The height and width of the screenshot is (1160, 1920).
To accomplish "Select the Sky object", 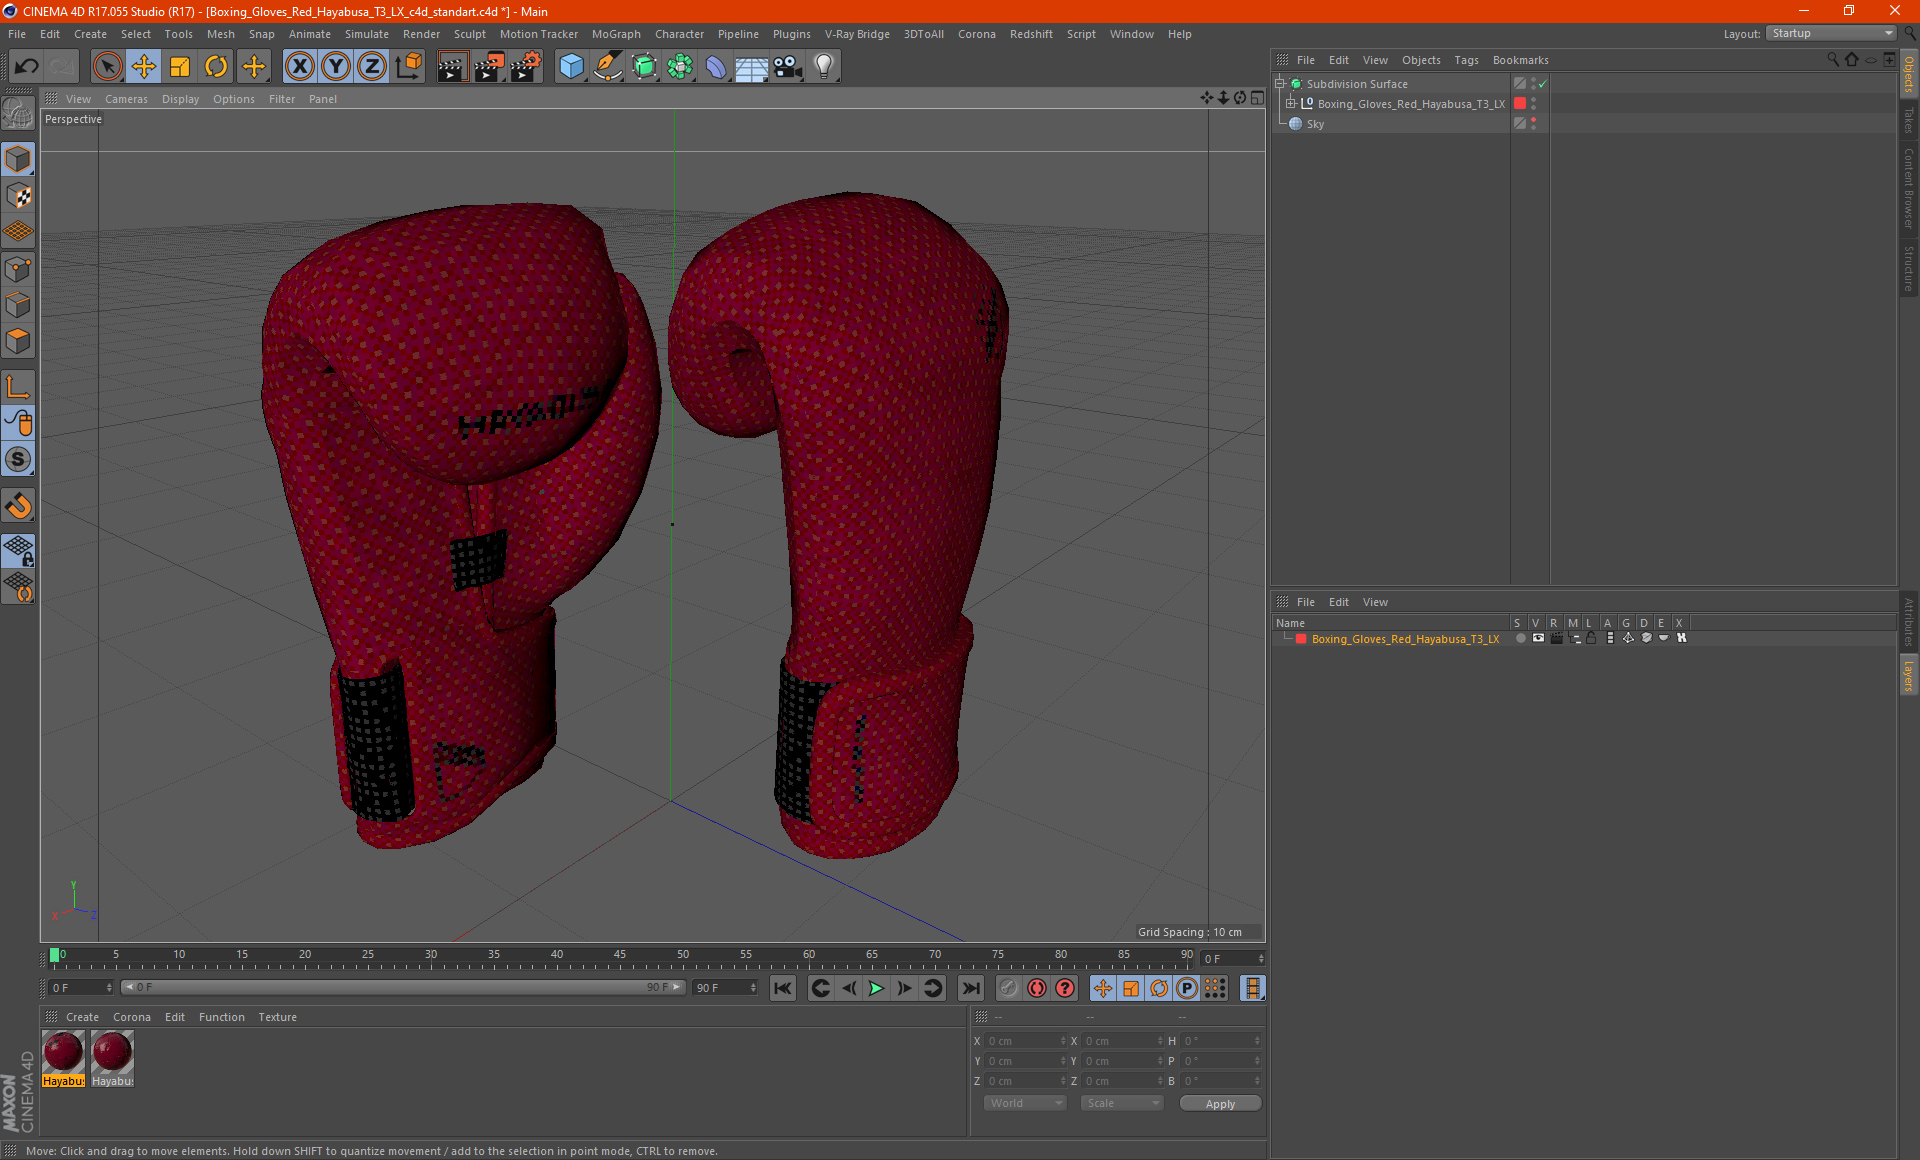I will [x=1315, y=124].
